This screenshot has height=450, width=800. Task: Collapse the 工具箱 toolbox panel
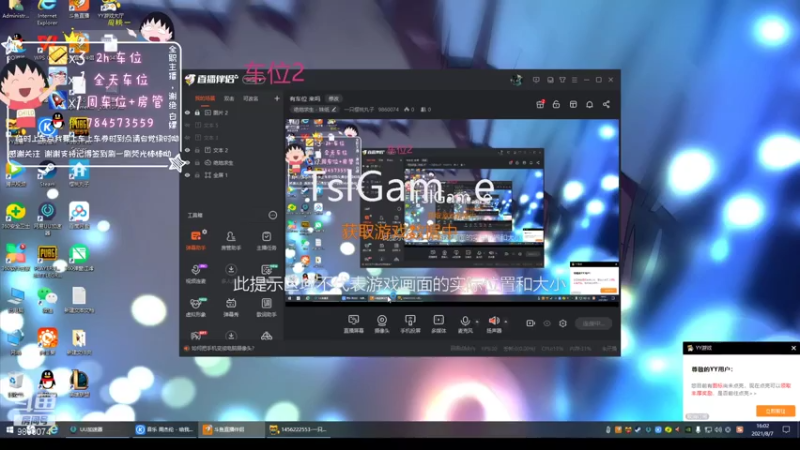[x=273, y=215]
